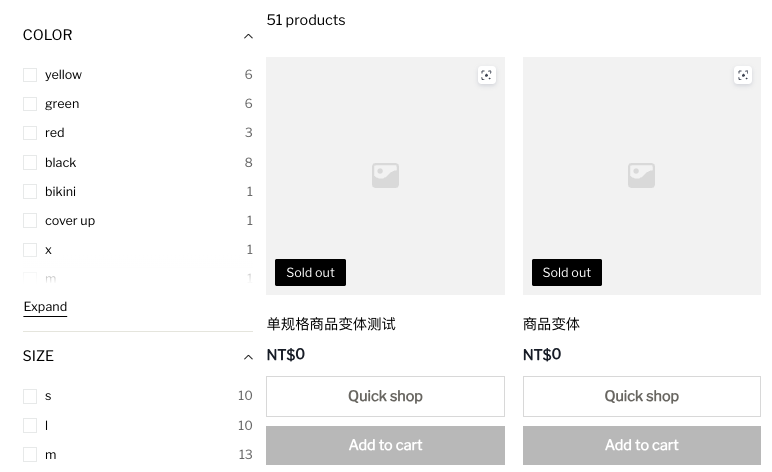Check the size s filter
This screenshot has height=472, width=772.
tap(30, 396)
